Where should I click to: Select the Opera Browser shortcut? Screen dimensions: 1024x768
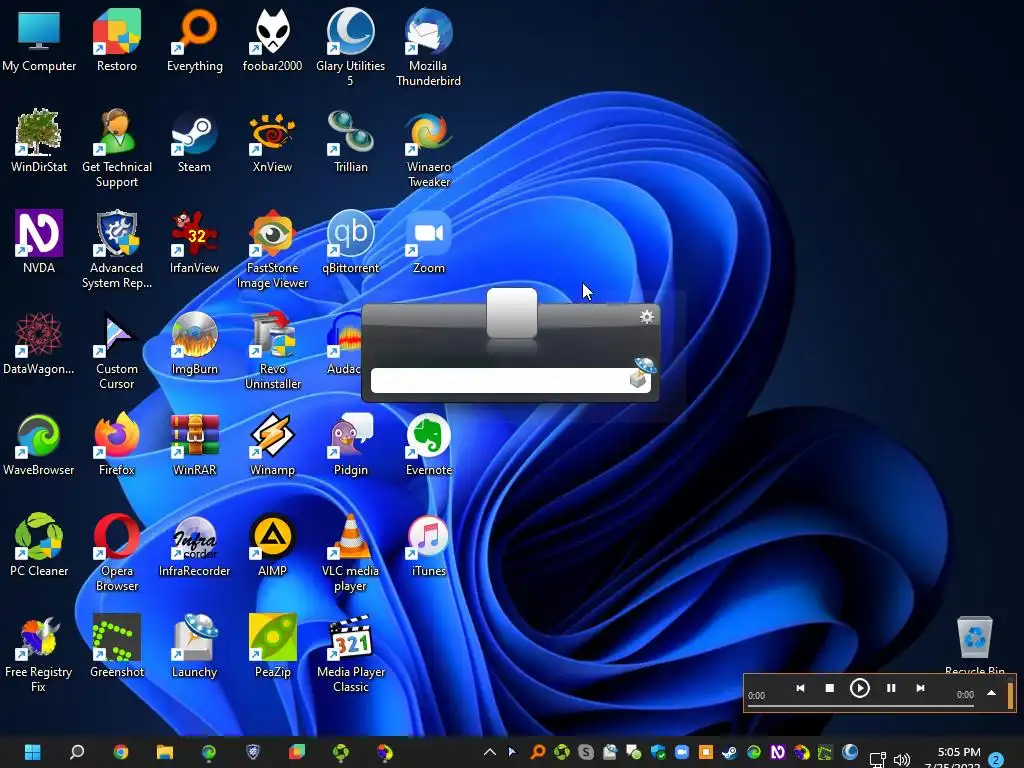[x=116, y=552]
